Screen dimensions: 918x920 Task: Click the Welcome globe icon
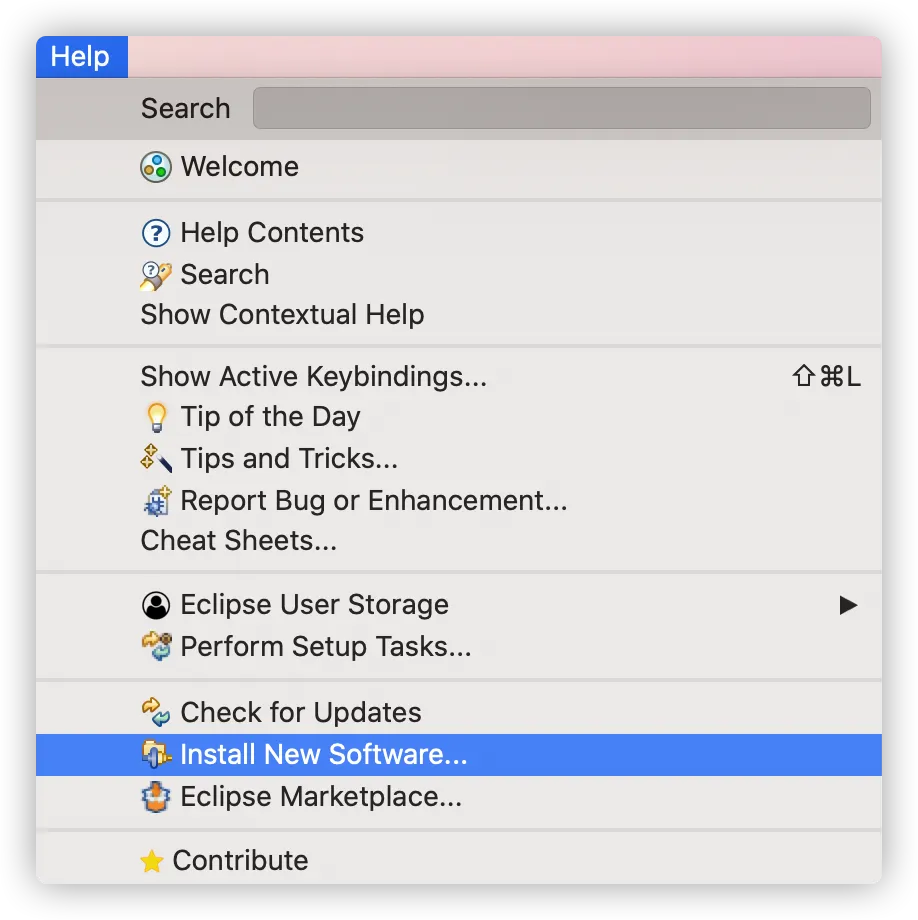click(156, 167)
